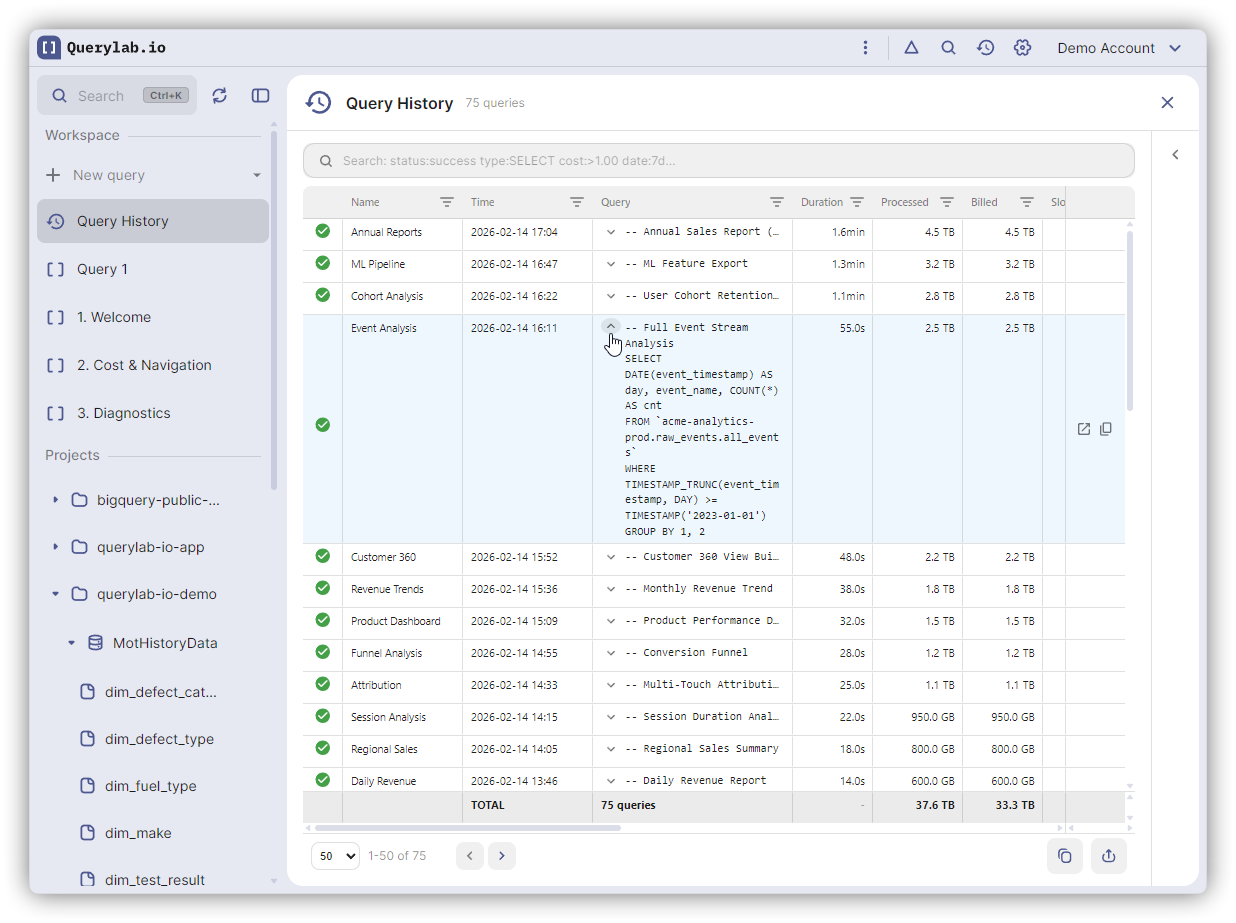The height and width of the screenshot is (923, 1236).
Task: Toggle the sidebar panel layout icon
Action: click(260, 95)
